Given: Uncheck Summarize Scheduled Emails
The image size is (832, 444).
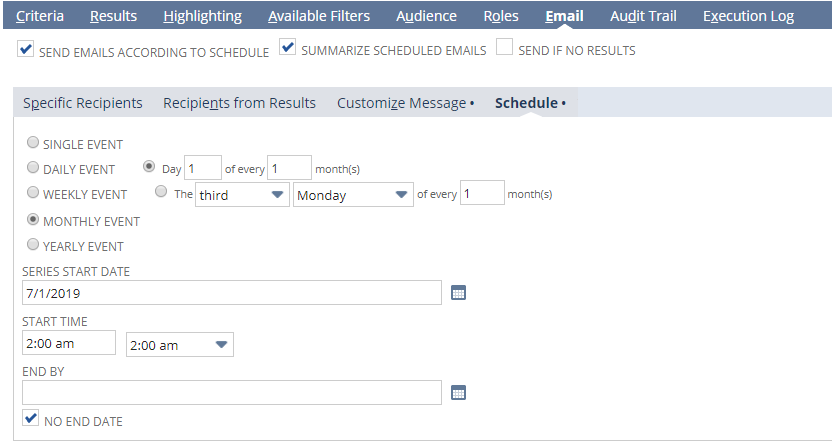Looking at the screenshot, I should [288, 47].
